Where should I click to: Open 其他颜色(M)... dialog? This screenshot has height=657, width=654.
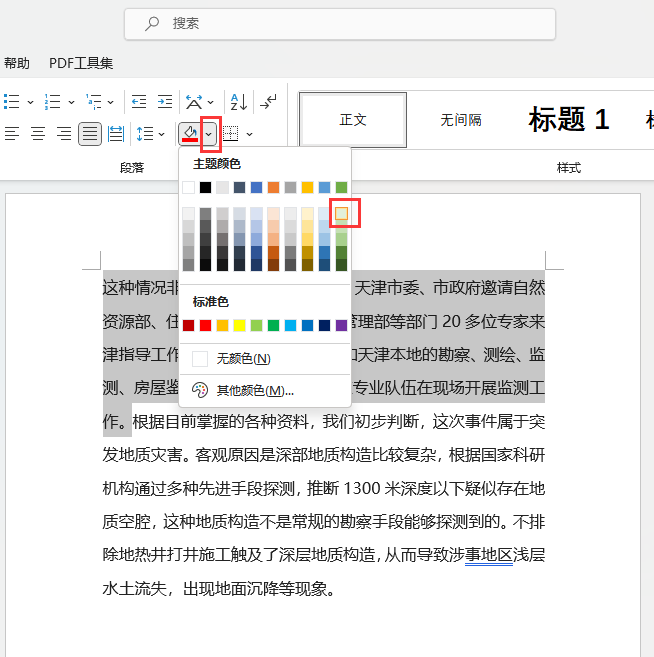tap(265, 391)
